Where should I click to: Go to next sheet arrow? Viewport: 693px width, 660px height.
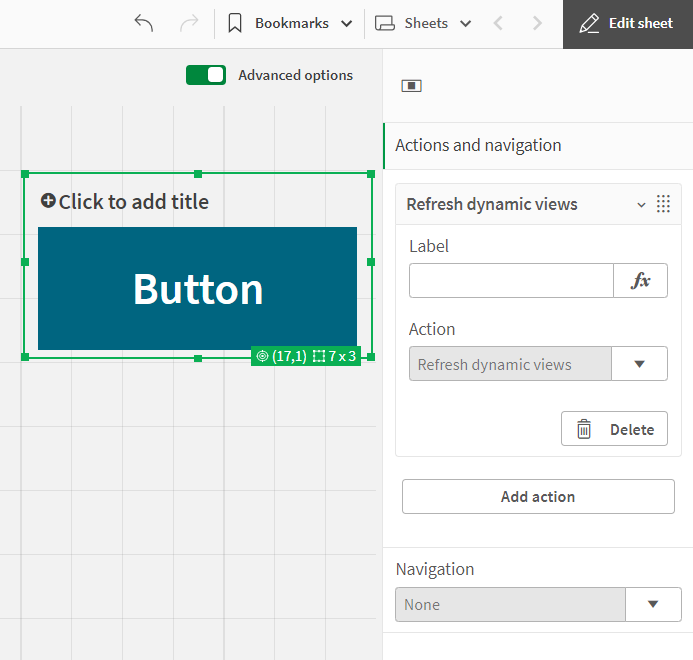[538, 23]
